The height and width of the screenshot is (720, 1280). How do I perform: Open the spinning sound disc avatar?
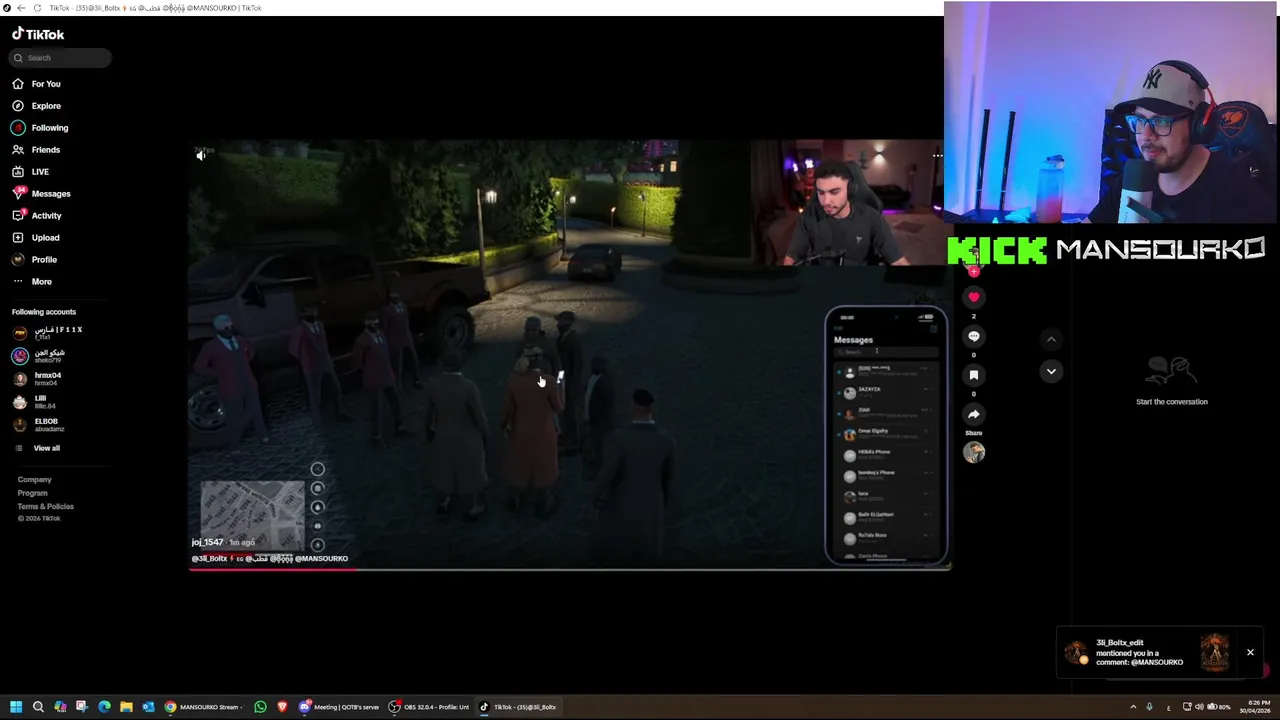pyautogui.click(x=974, y=452)
